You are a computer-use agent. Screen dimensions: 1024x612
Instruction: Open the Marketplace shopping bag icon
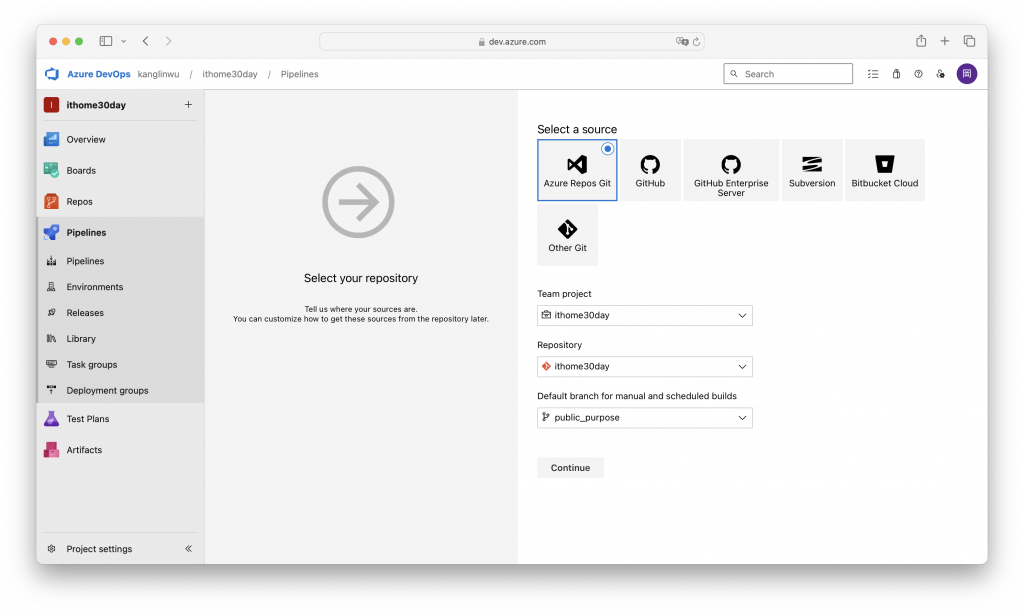click(x=896, y=74)
